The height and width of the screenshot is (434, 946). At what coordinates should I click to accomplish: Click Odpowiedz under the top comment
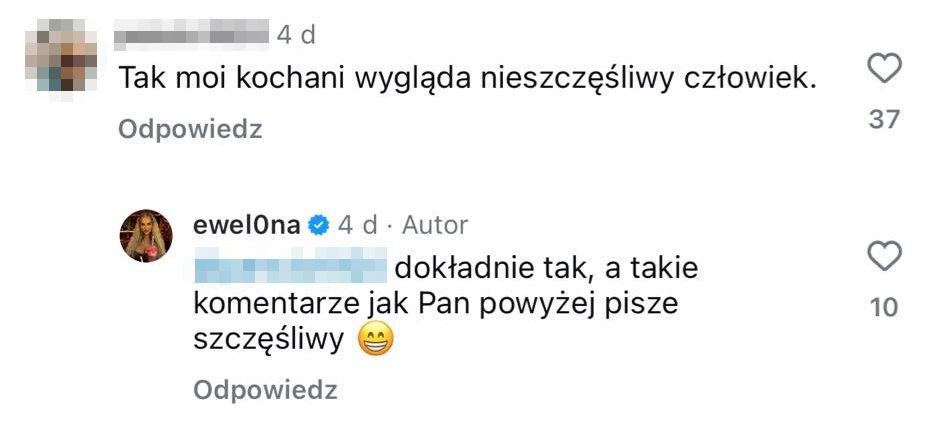pos(190,129)
